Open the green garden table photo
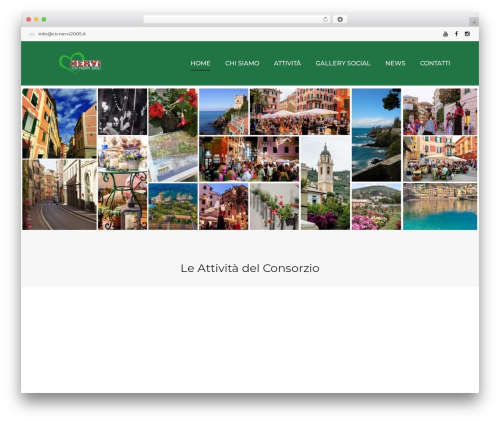The height and width of the screenshot is (423, 500). coord(122,183)
